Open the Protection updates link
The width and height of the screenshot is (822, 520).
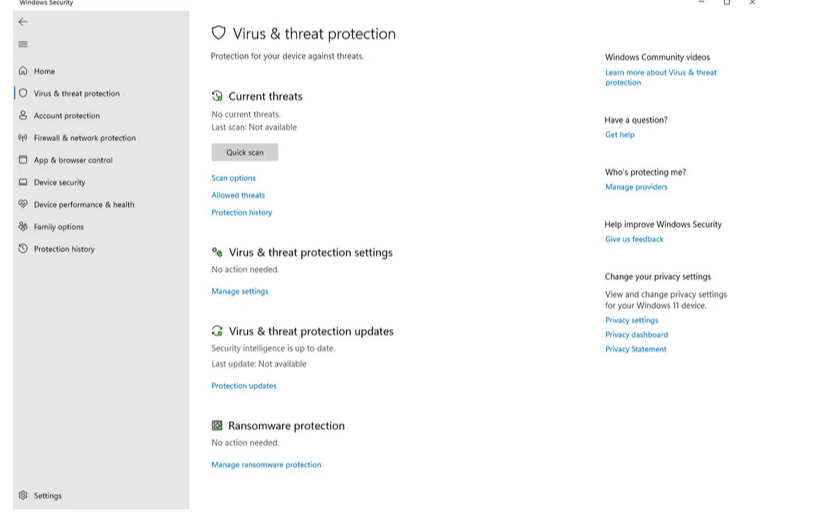(x=244, y=386)
